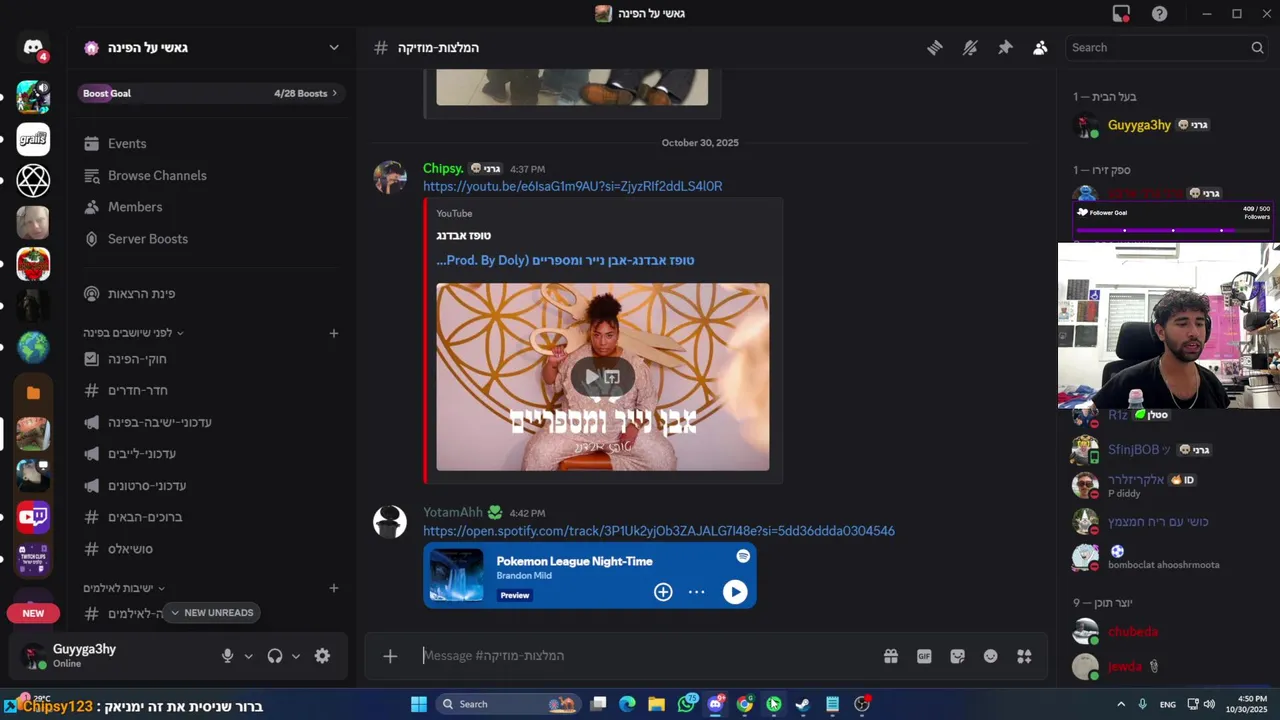Open Spotify embed more options

tap(697, 592)
